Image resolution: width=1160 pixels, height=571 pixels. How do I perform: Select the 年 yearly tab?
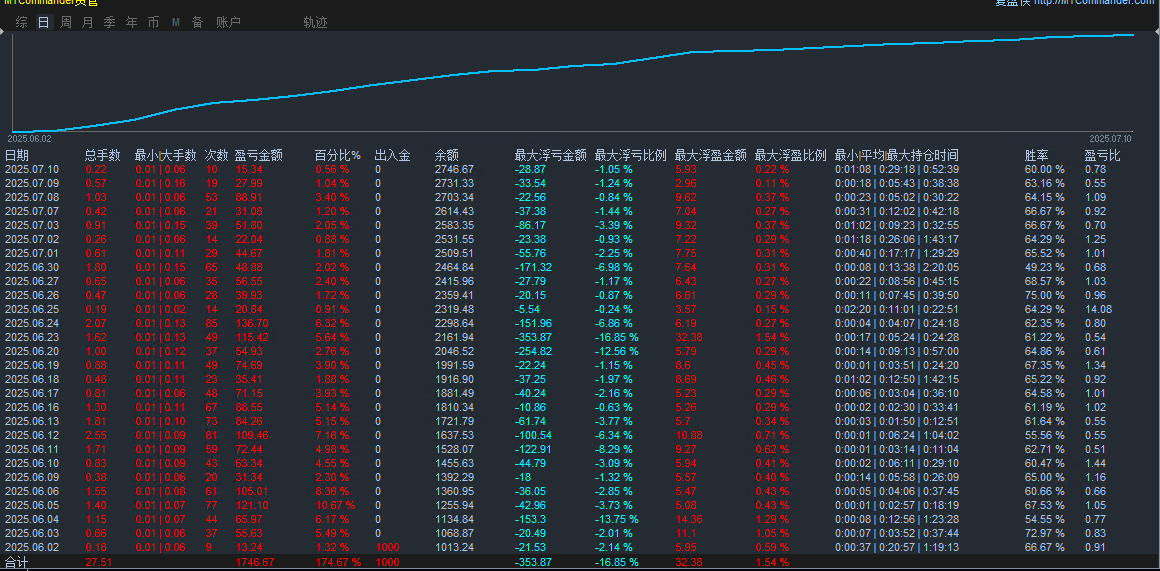pos(132,22)
